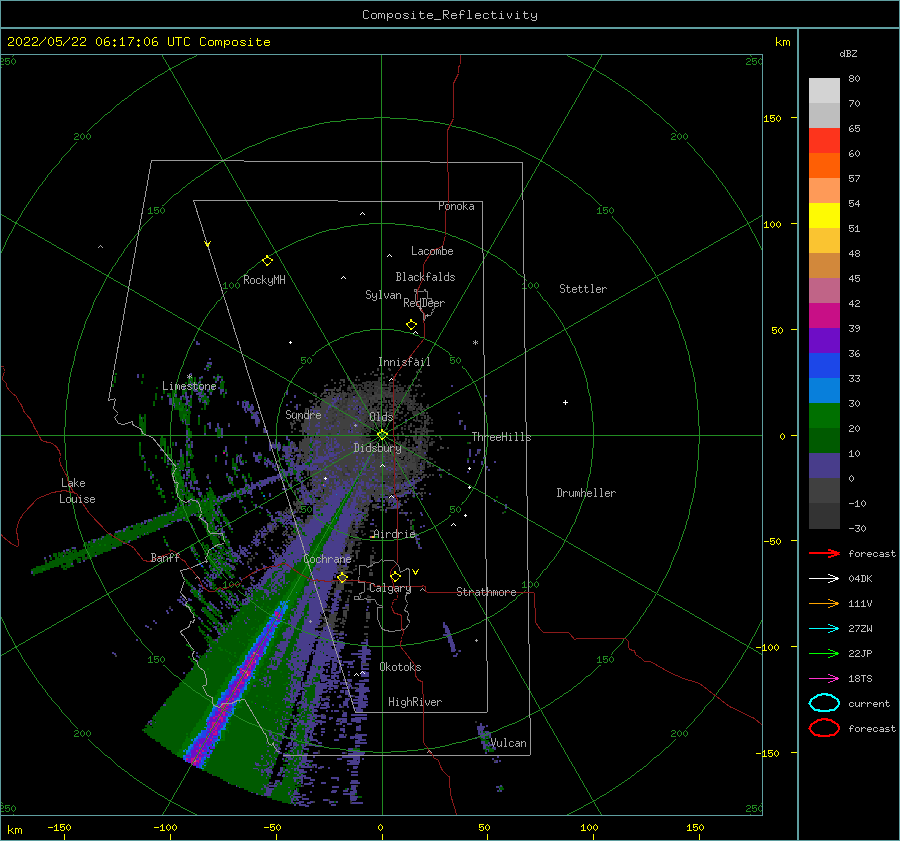Pick the yellow 54 dBZ color swatch

coord(824,215)
